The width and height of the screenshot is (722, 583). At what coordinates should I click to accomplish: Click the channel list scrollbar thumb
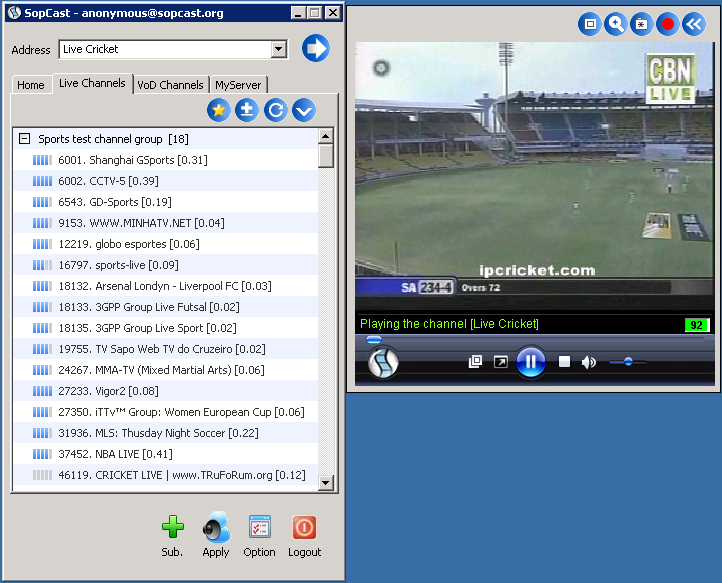coord(326,156)
